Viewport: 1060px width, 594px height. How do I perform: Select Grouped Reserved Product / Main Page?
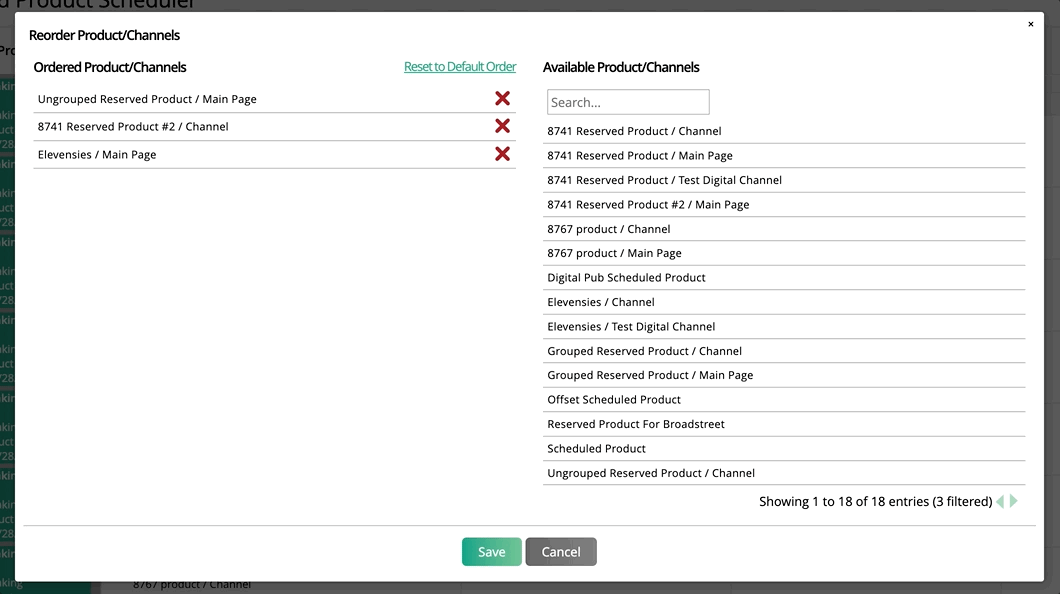[650, 375]
